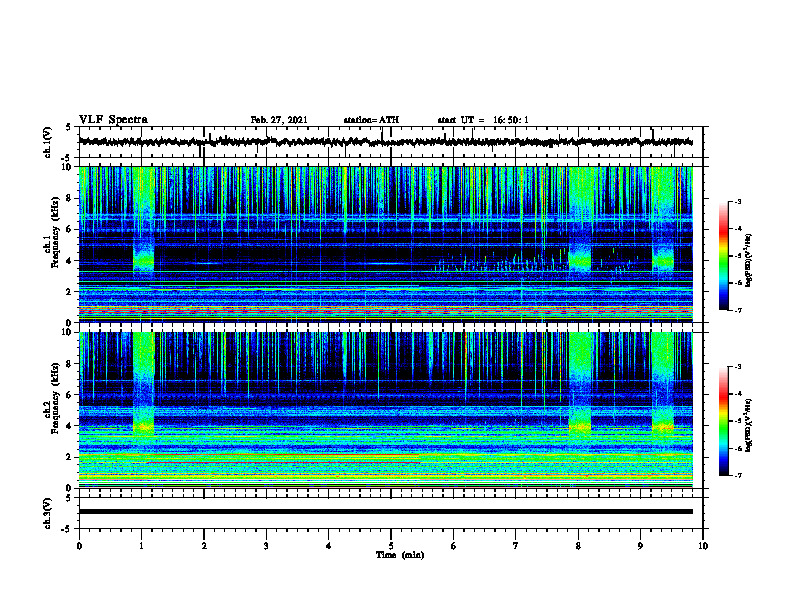This screenshot has width=792, height=612.
Task: Click the "ch.3(V)" waveform axis label
Action: (48, 513)
